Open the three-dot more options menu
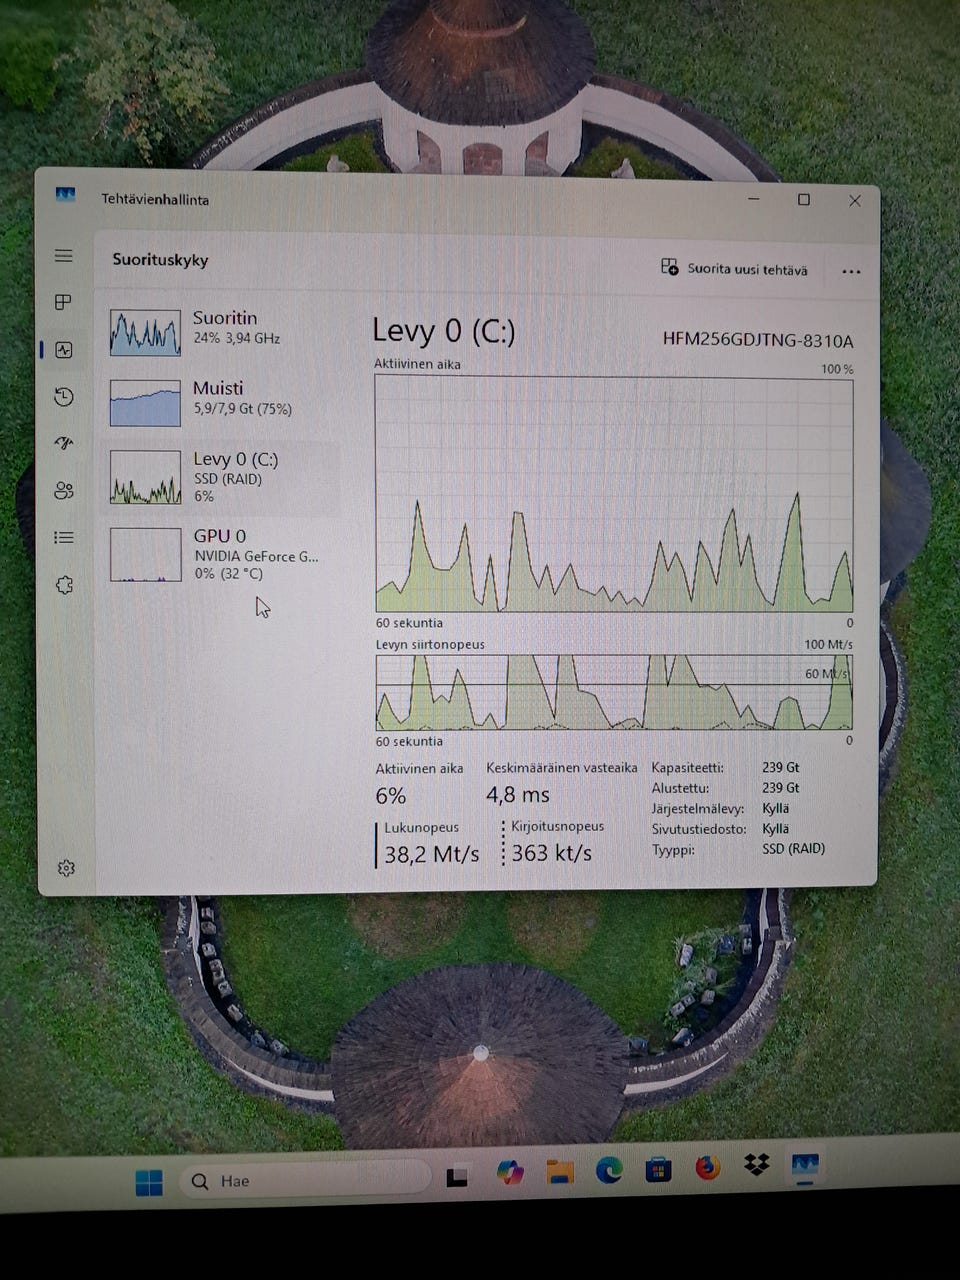960x1280 pixels. (851, 271)
